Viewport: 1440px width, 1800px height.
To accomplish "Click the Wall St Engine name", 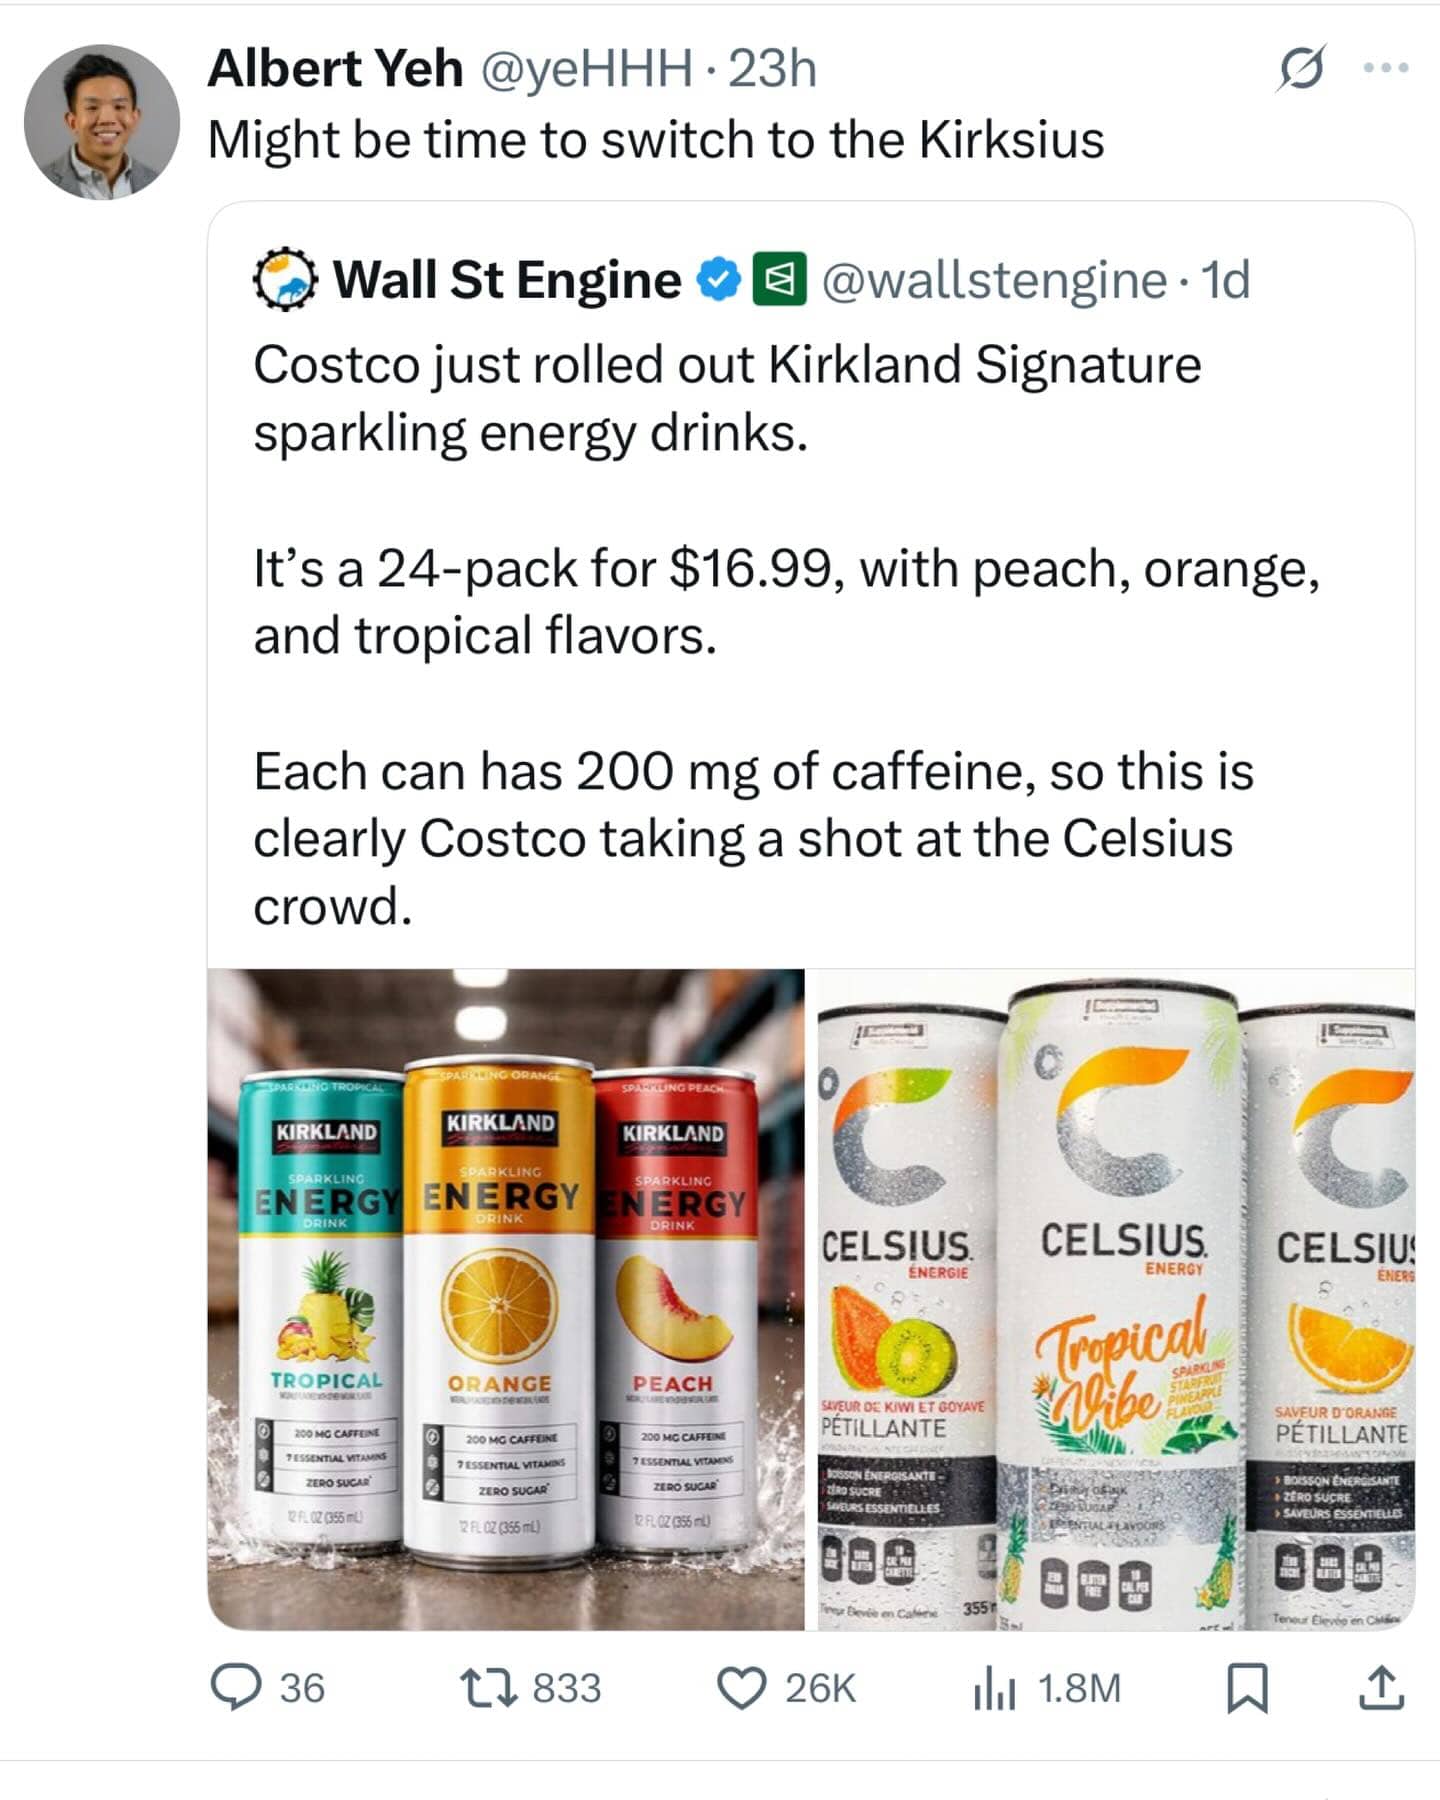I will [x=507, y=280].
